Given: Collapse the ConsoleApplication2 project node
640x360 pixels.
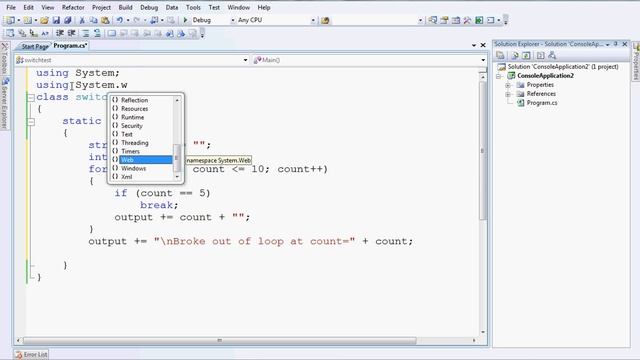Looking at the screenshot, I should tap(499, 76).
